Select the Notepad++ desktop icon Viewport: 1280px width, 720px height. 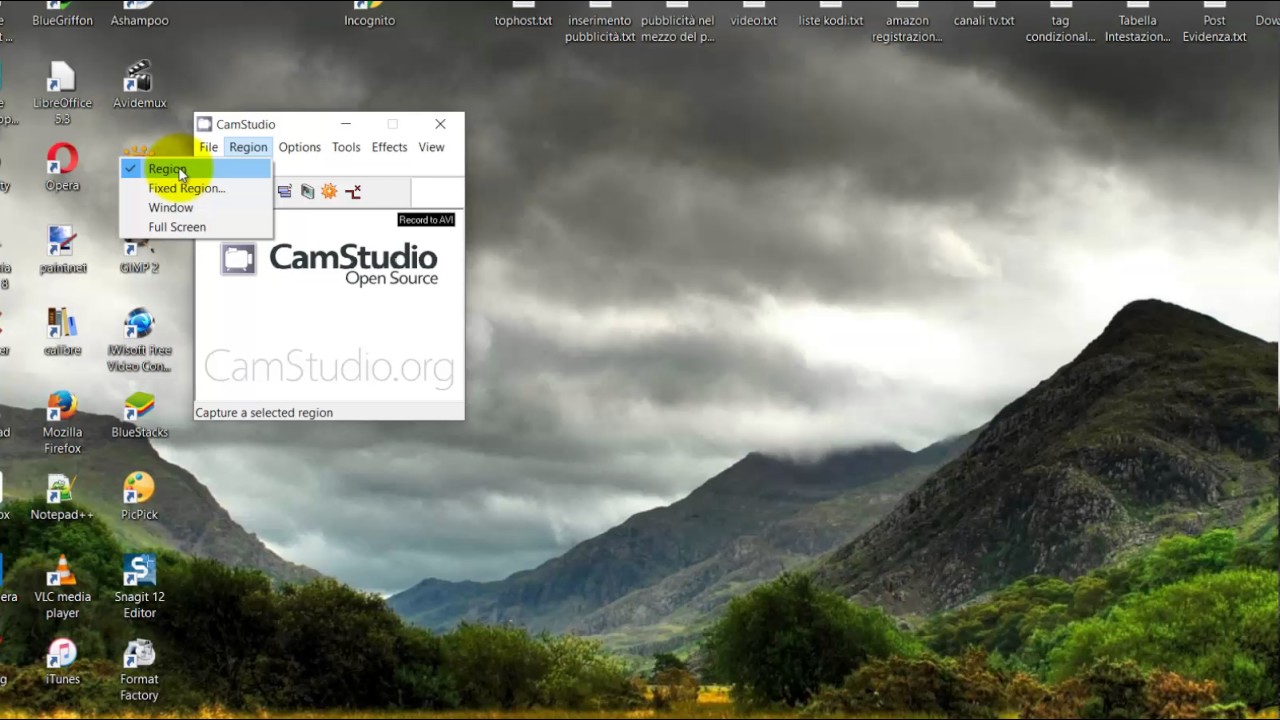tap(62, 497)
